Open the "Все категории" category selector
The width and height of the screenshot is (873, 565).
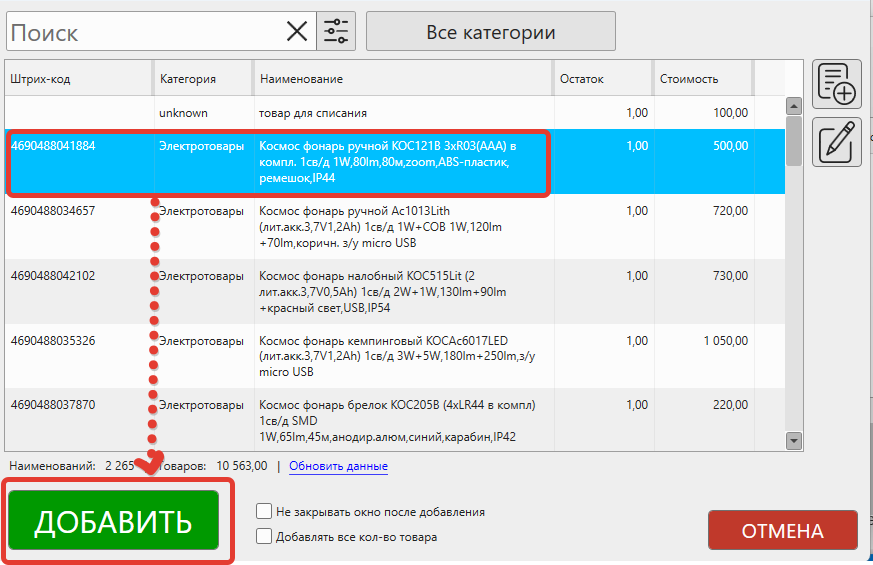[x=490, y=32]
